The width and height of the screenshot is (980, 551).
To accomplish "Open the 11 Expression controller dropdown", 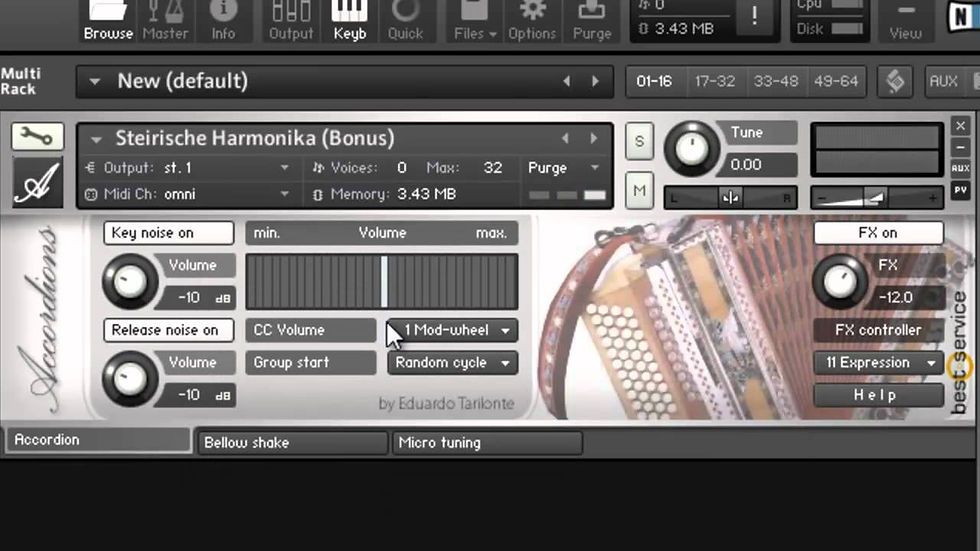I will coord(878,362).
